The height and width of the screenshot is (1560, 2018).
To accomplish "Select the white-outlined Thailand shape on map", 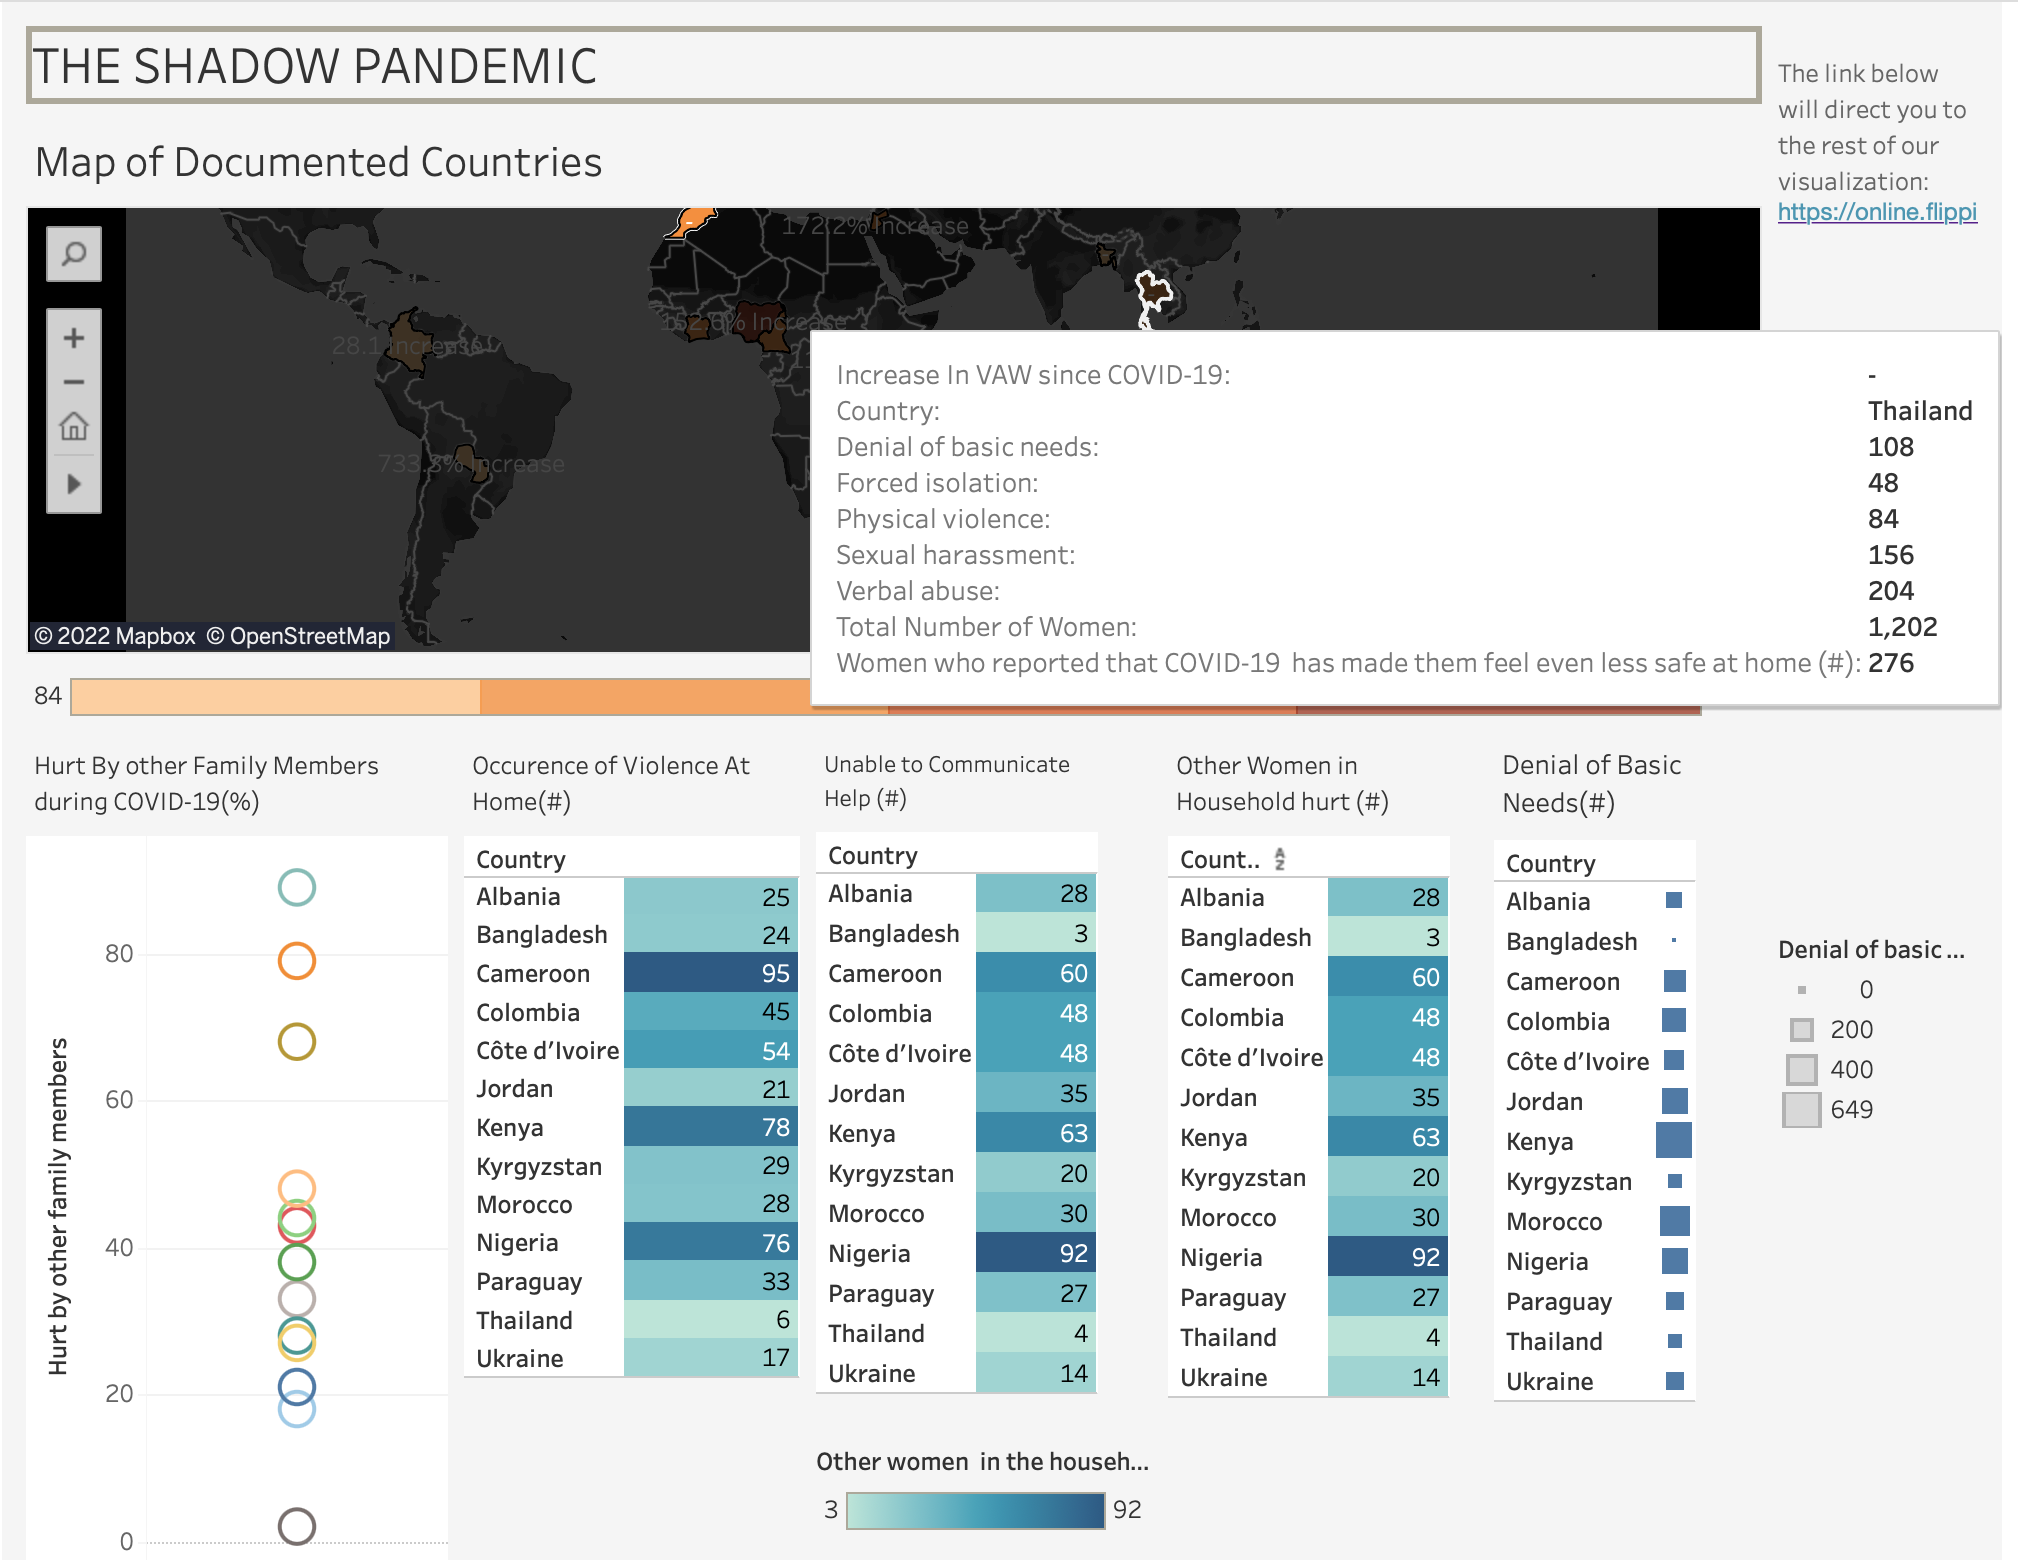I will [1154, 293].
